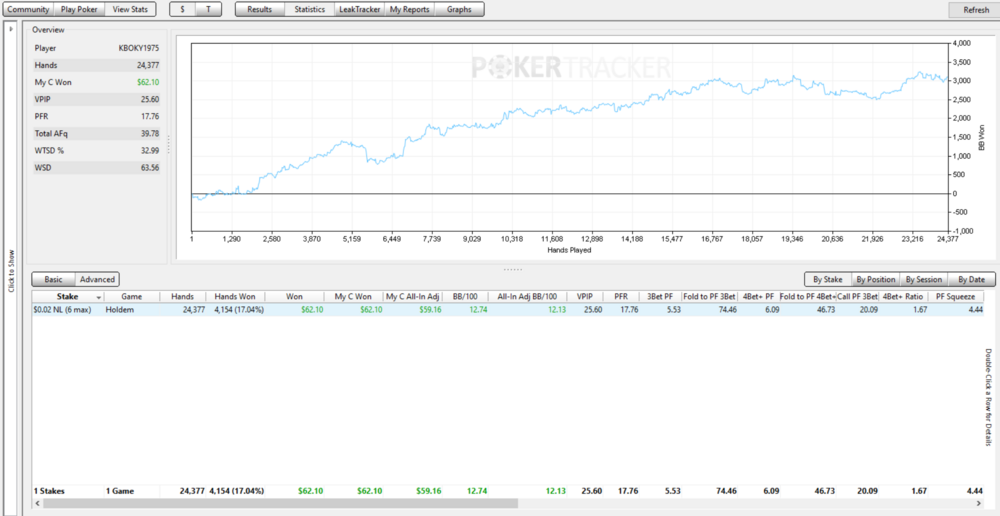Switch to the Play Poker tab
The image size is (1000, 516).
[80, 9]
